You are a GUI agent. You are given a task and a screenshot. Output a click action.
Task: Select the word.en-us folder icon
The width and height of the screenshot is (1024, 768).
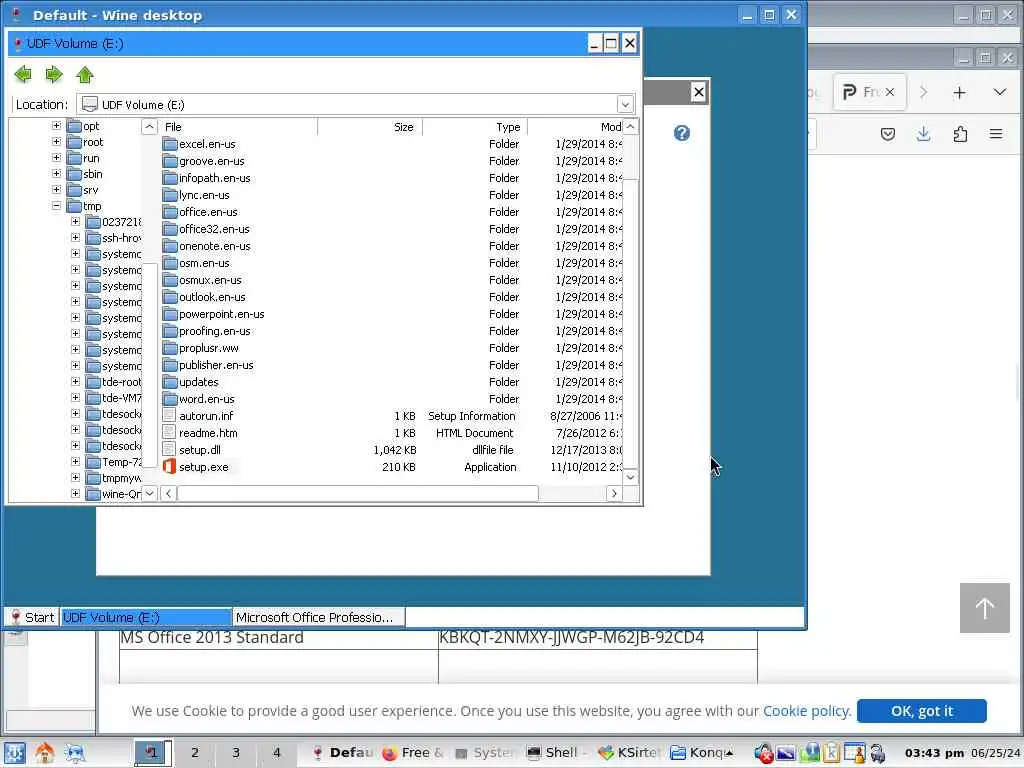click(x=170, y=398)
